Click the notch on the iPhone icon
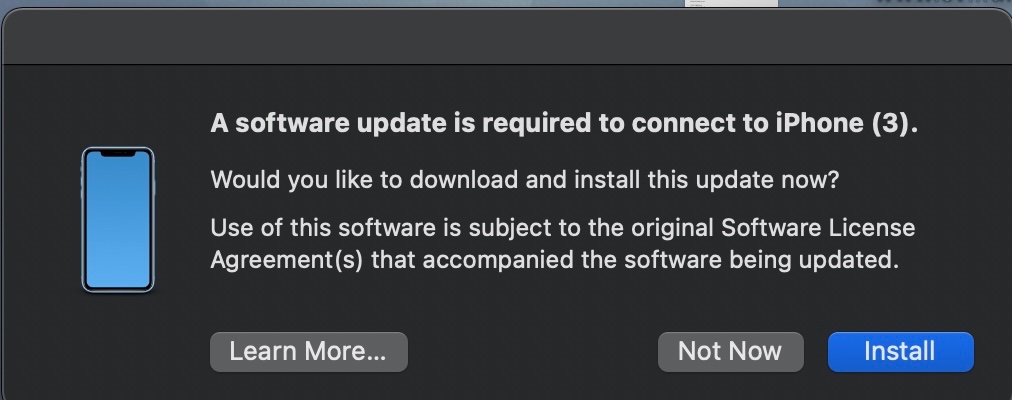1012x400 pixels. point(118,155)
